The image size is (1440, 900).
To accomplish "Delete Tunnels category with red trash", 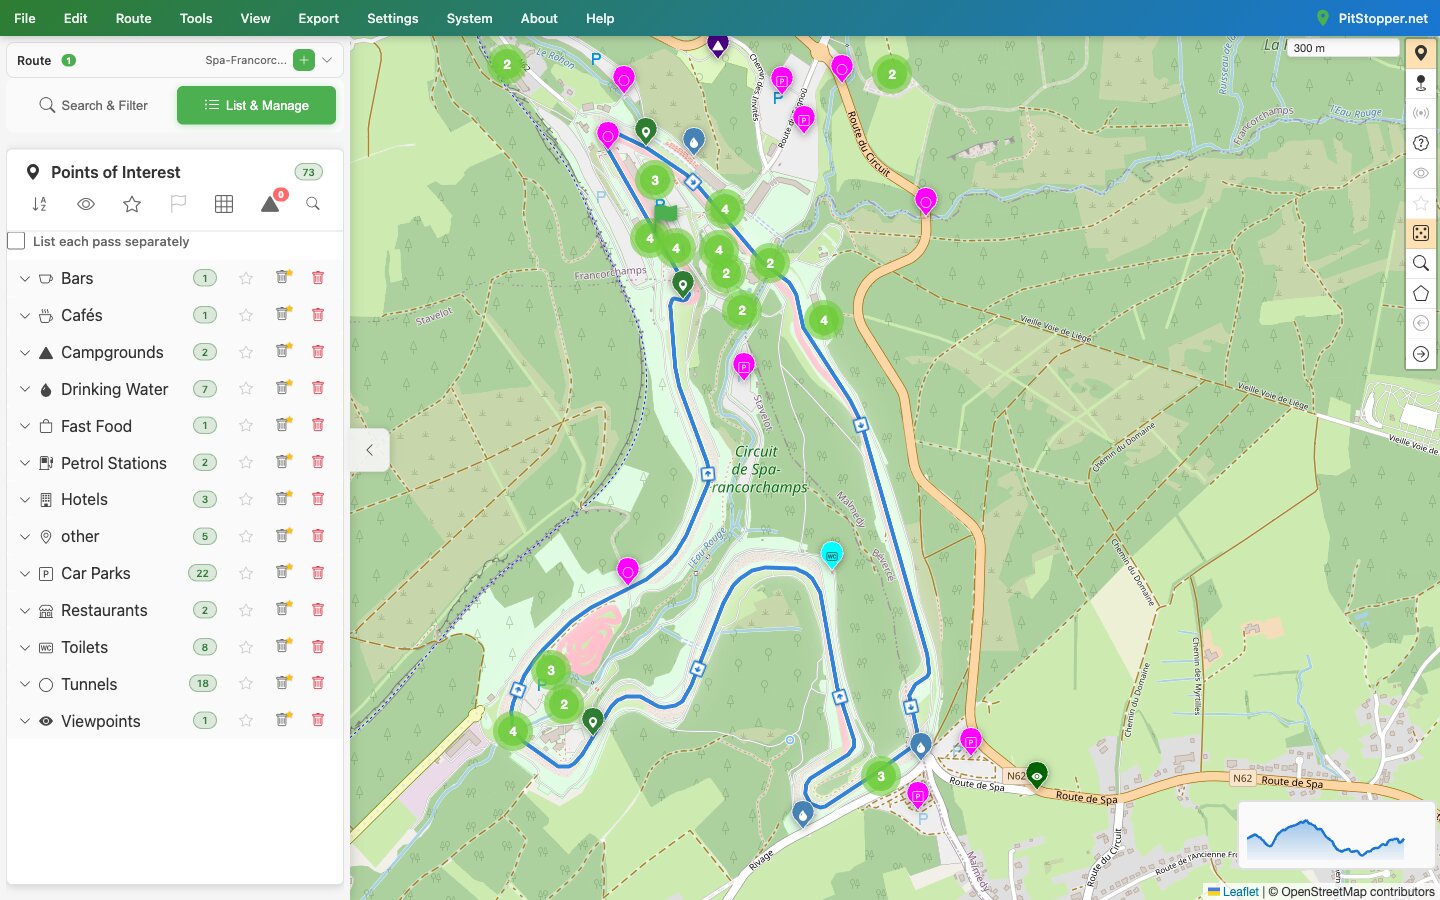I will (x=318, y=683).
